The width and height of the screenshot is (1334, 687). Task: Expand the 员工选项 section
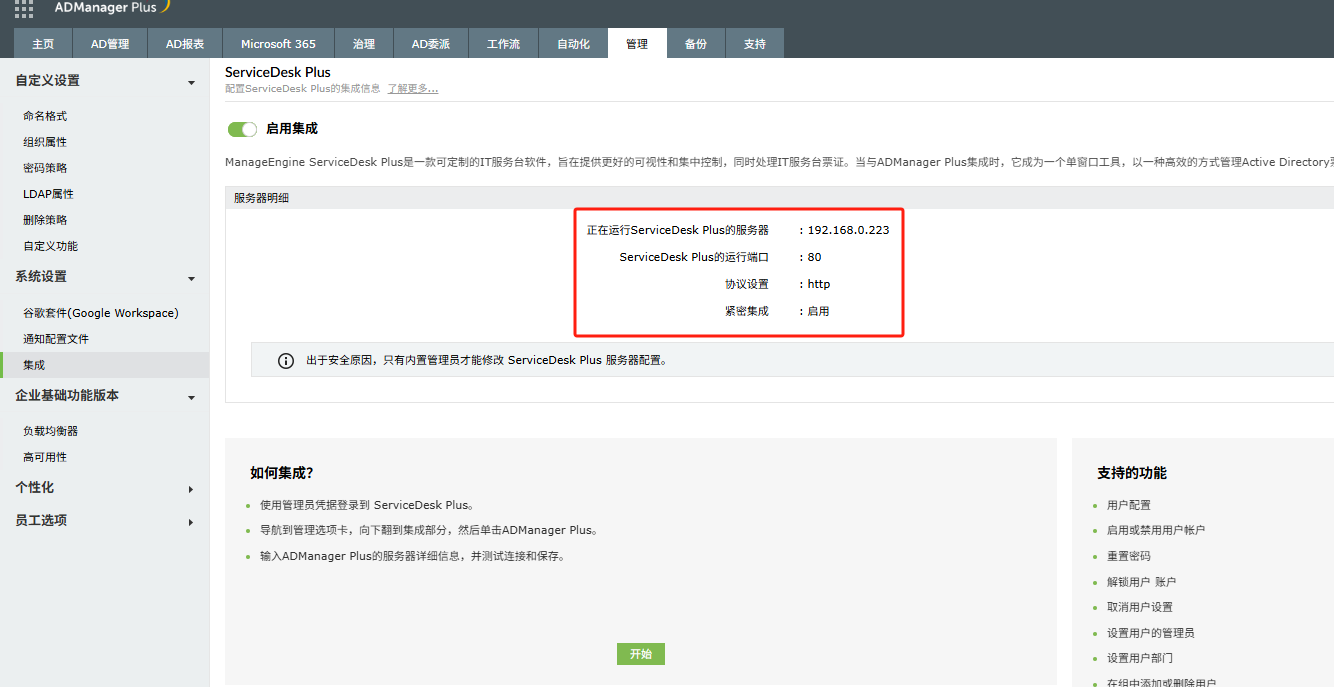pos(191,522)
